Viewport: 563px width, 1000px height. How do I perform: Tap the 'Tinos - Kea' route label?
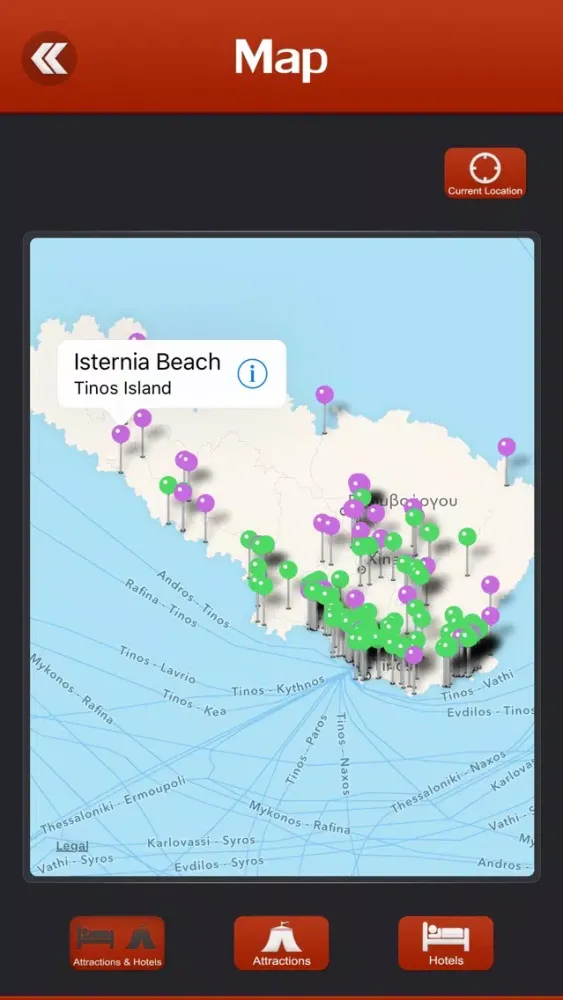tap(194, 702)
